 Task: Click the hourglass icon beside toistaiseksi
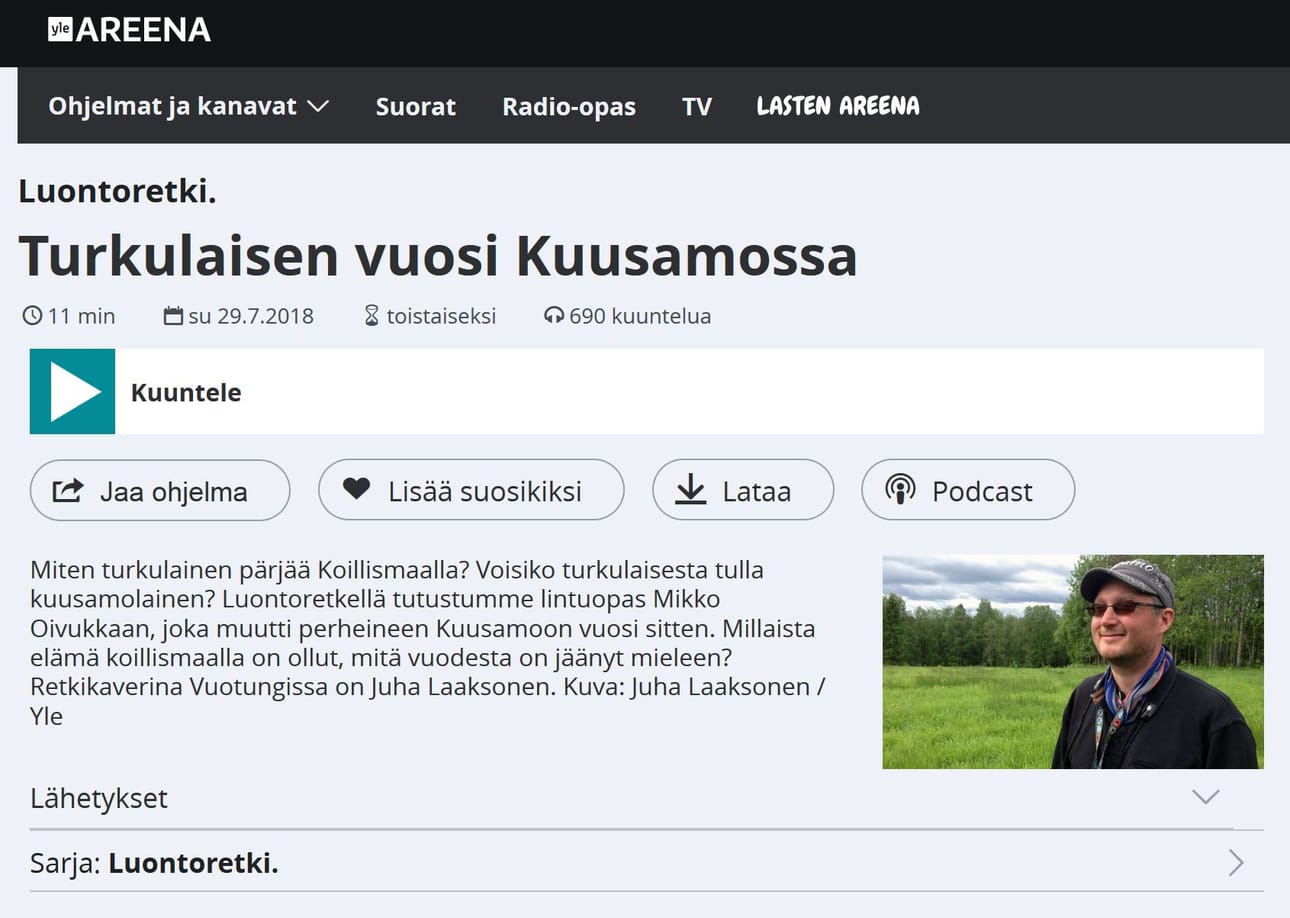(x=372, y=316)
